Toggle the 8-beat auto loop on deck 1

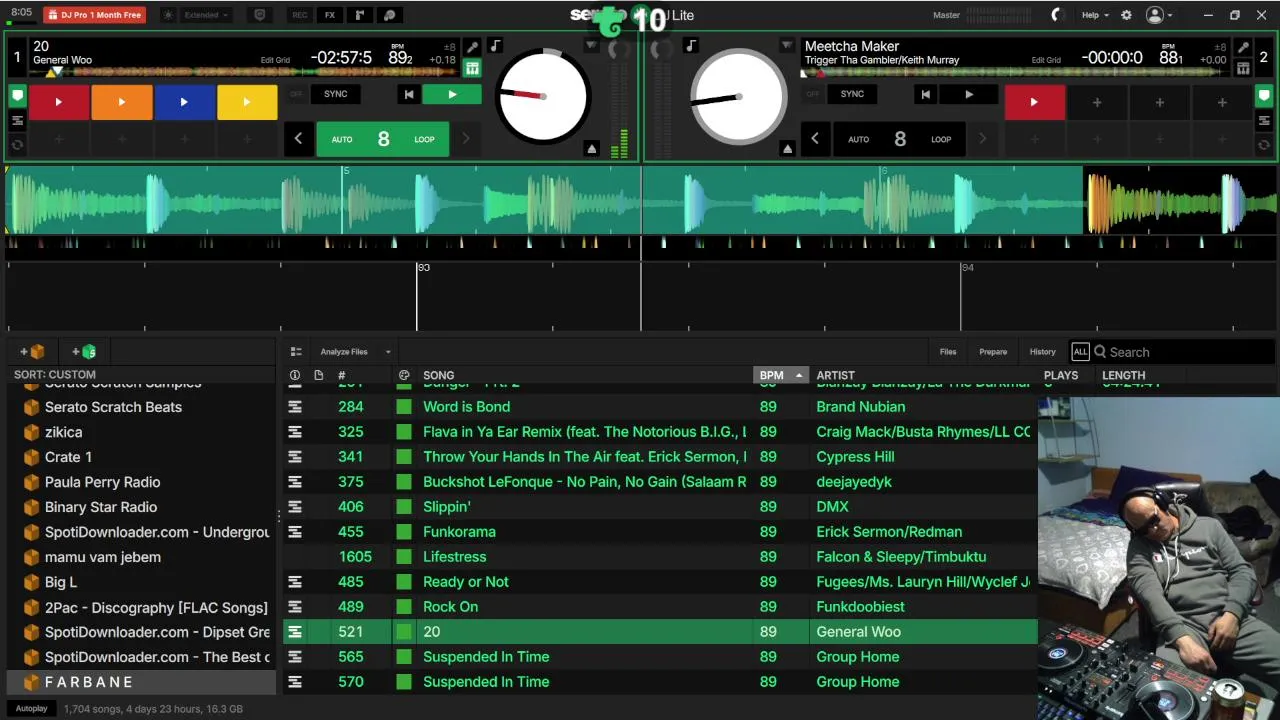383,139
